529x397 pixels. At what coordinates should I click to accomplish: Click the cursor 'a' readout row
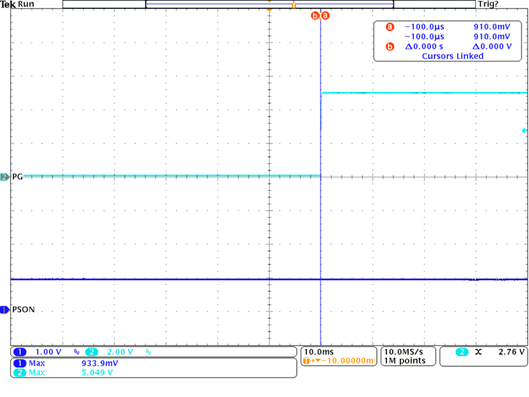(x=448, y=27)
